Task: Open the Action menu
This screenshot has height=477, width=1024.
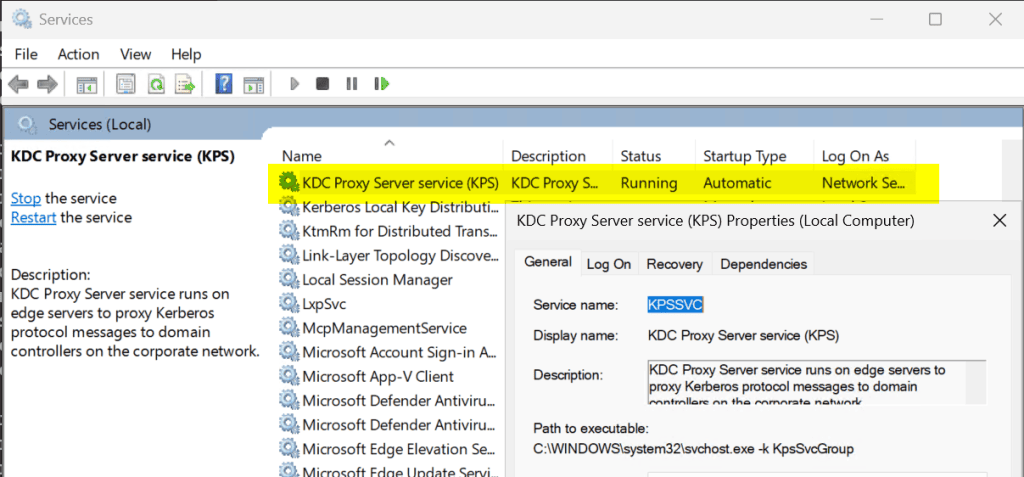Action: 78,54
